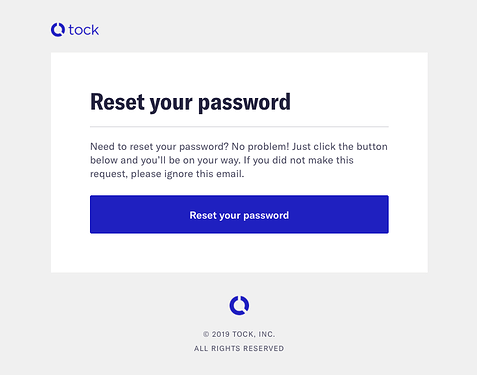Click the "please ignore this email" text
The image size is (477, 375).
click(187, 174)
